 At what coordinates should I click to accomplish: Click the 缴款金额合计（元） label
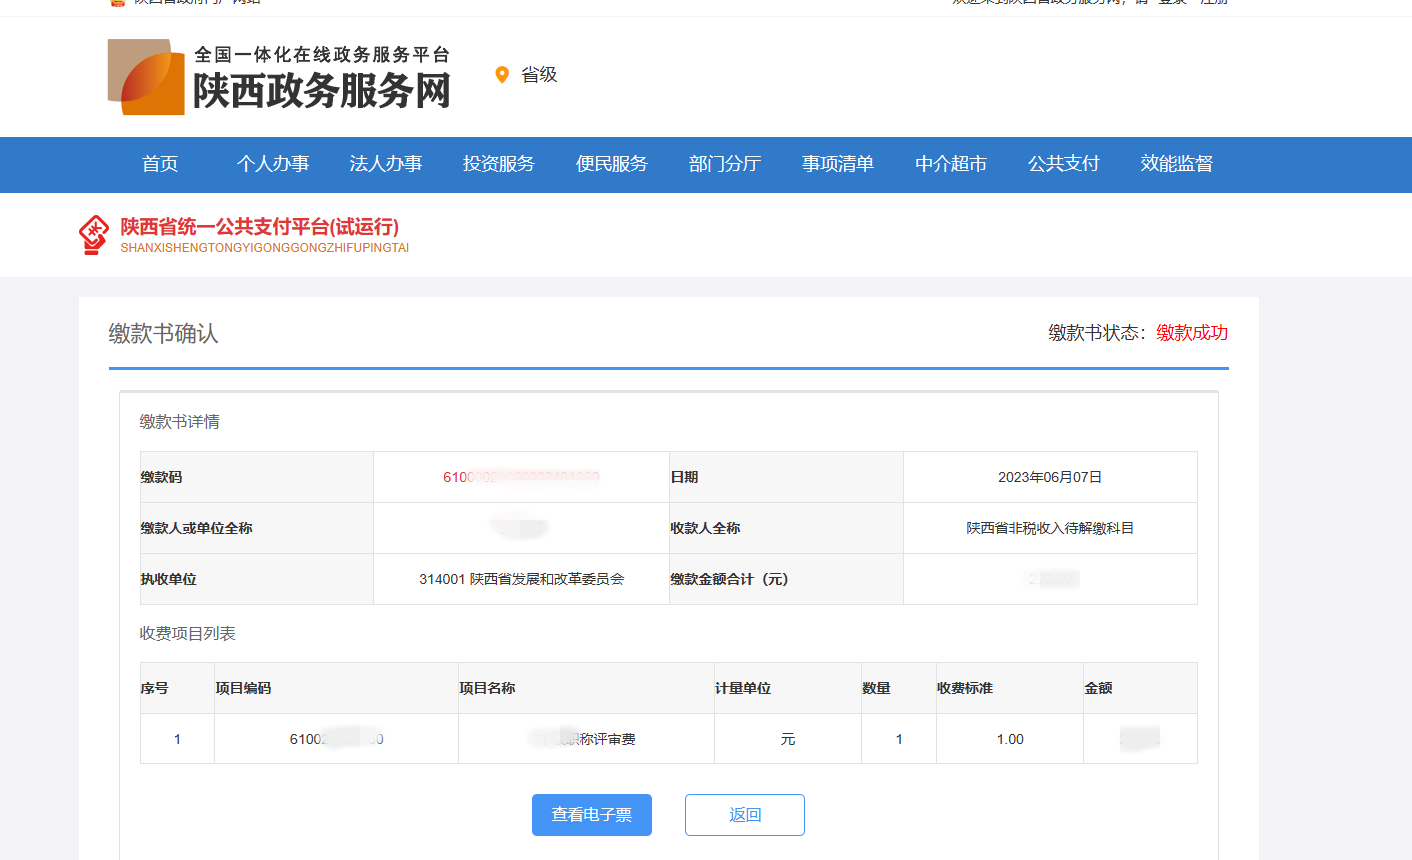click(x=729, y=579)
